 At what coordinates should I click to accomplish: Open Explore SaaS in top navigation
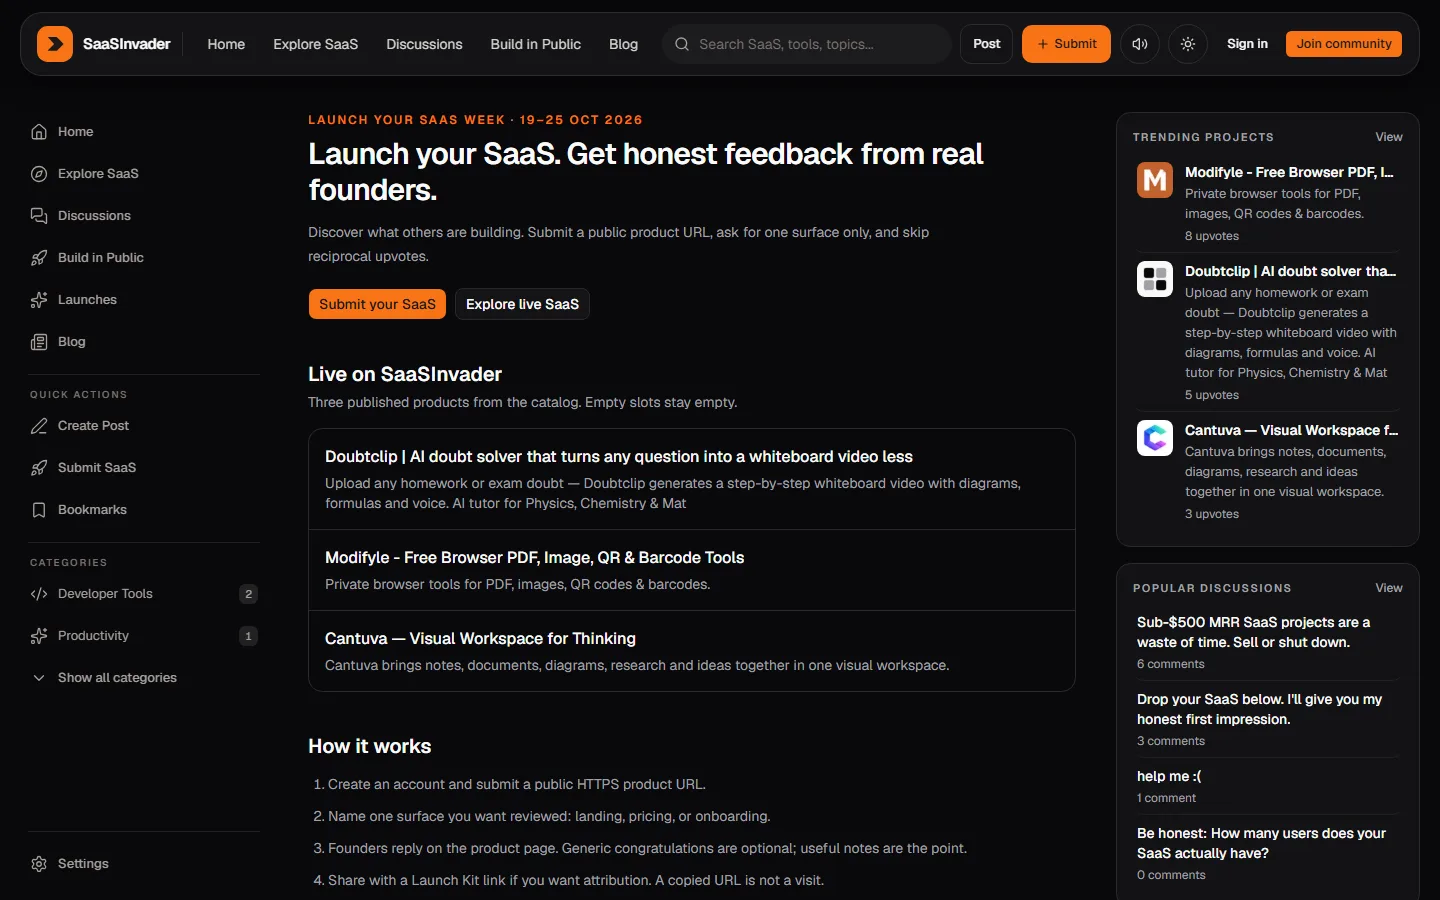(x=316, y=44)
